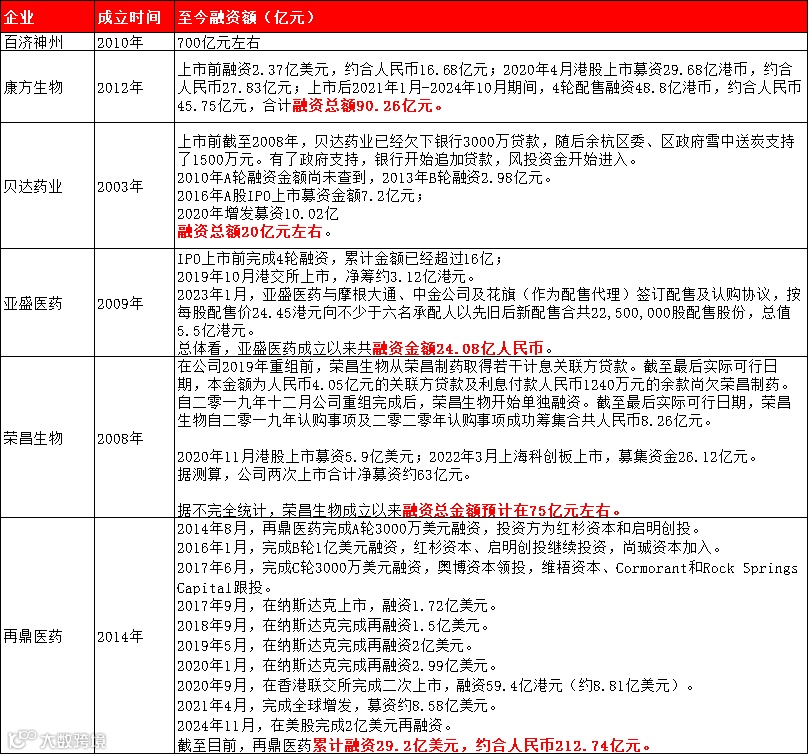810x756 pixels.
Task: Select the cell '2003年'
Action: tap(134, 186)
